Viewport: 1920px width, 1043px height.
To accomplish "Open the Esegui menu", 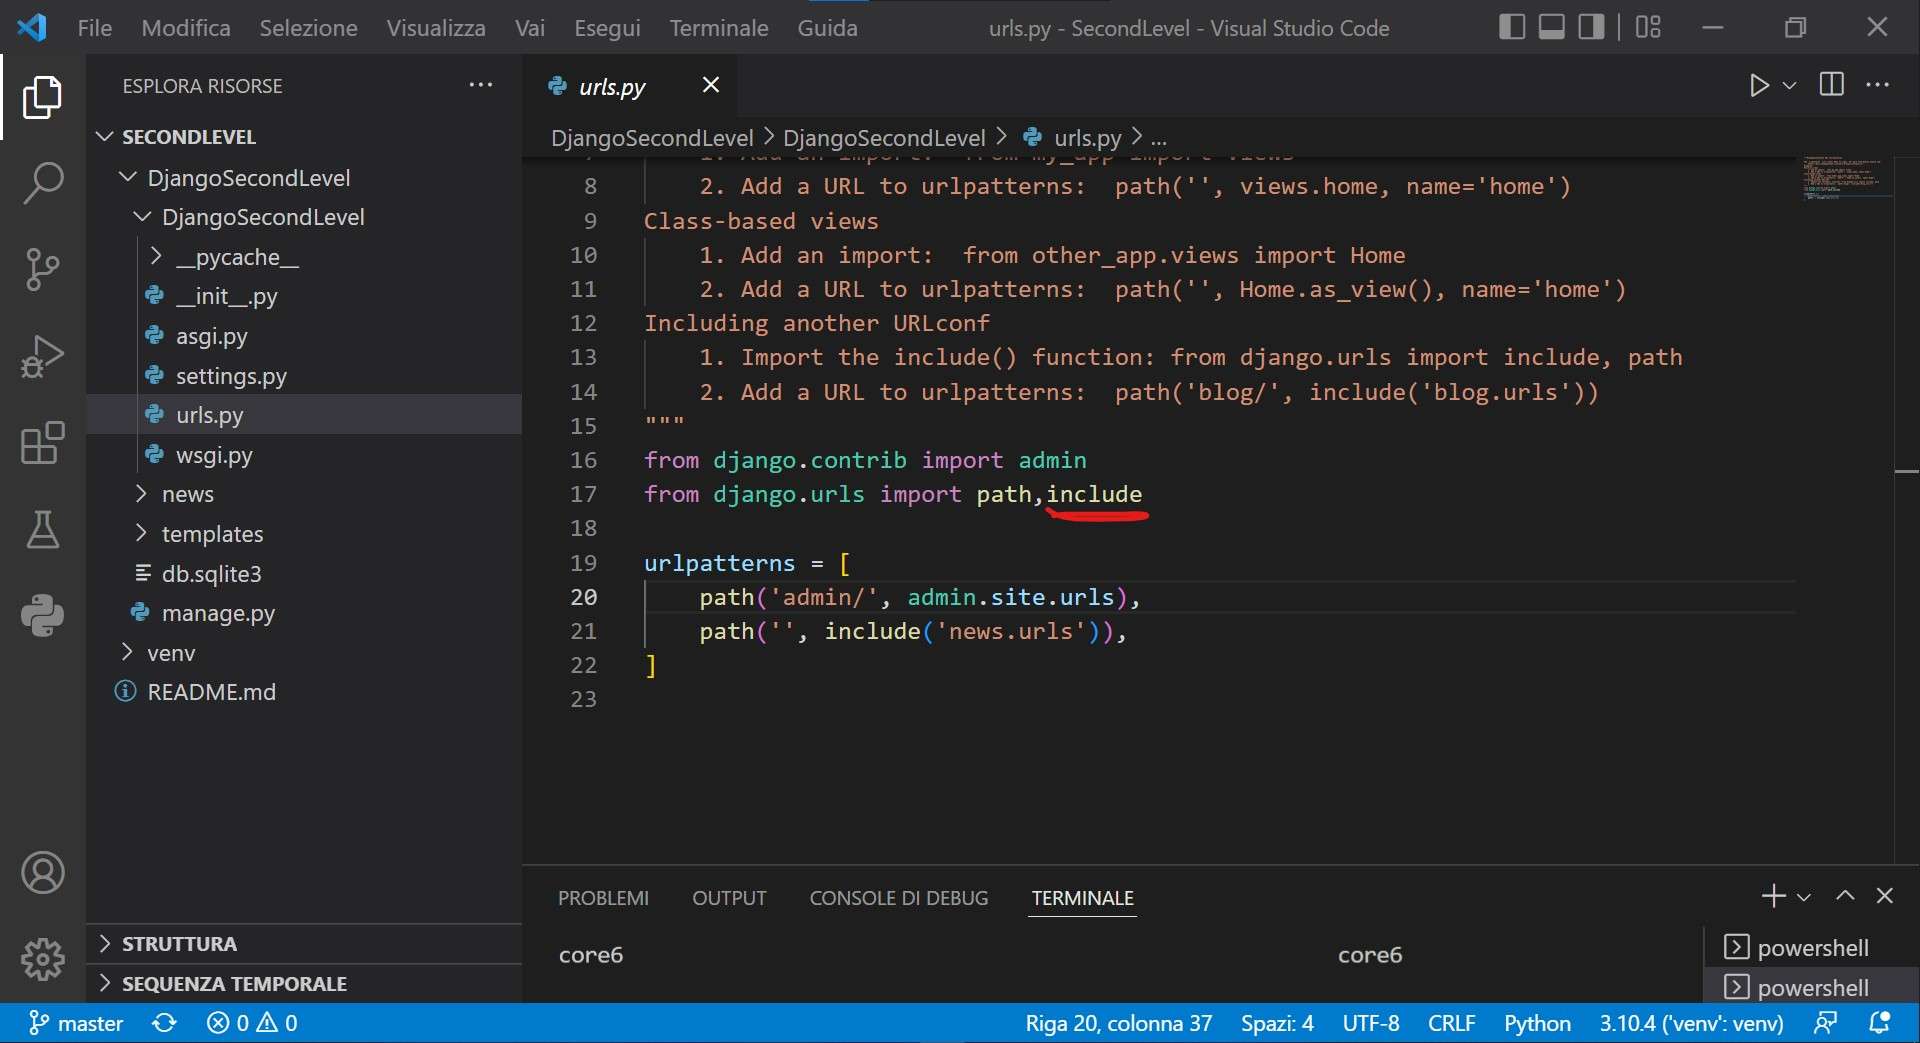I will [x=607, y=27].
